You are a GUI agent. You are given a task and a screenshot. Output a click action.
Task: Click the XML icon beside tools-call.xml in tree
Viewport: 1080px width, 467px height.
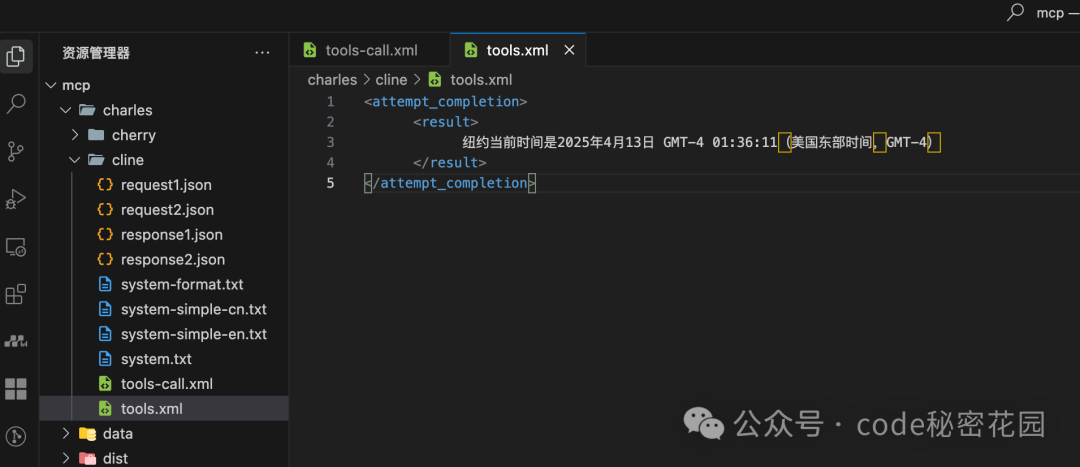(x=105, y=384)
